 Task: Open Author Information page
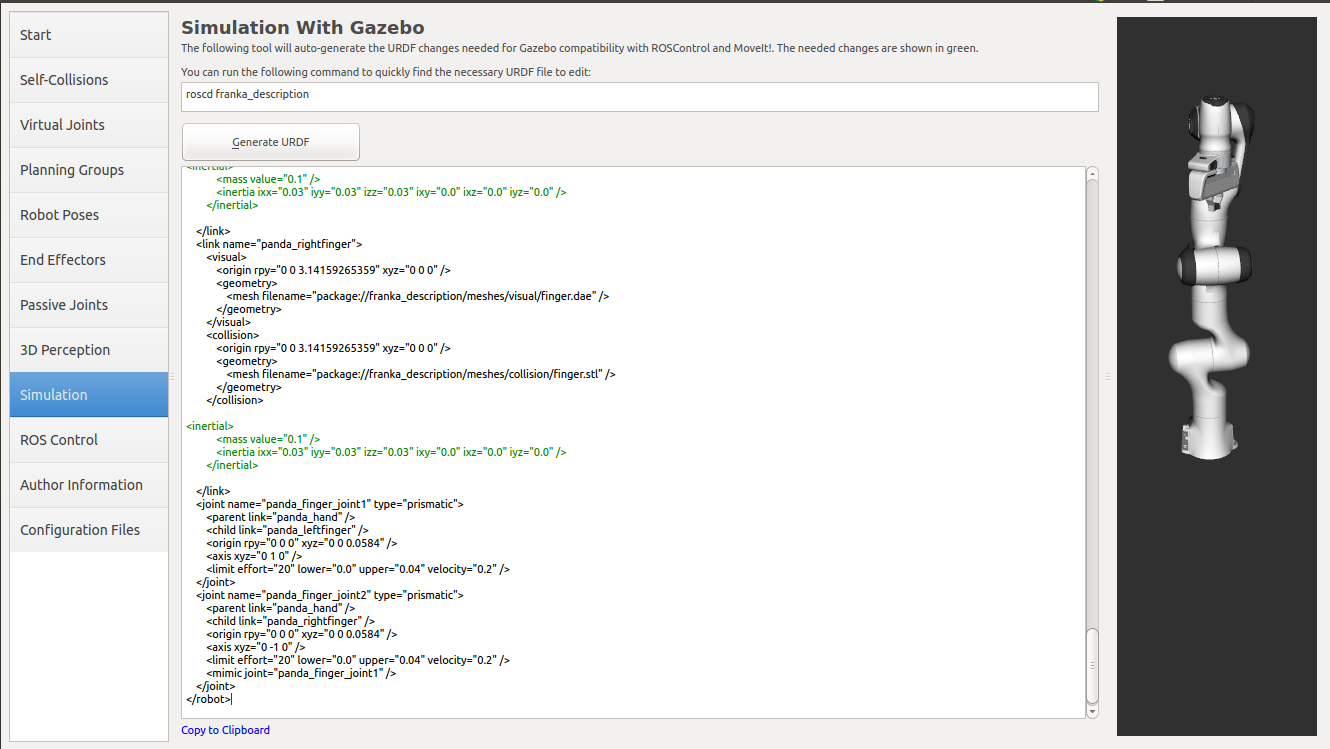coord(89,485)
